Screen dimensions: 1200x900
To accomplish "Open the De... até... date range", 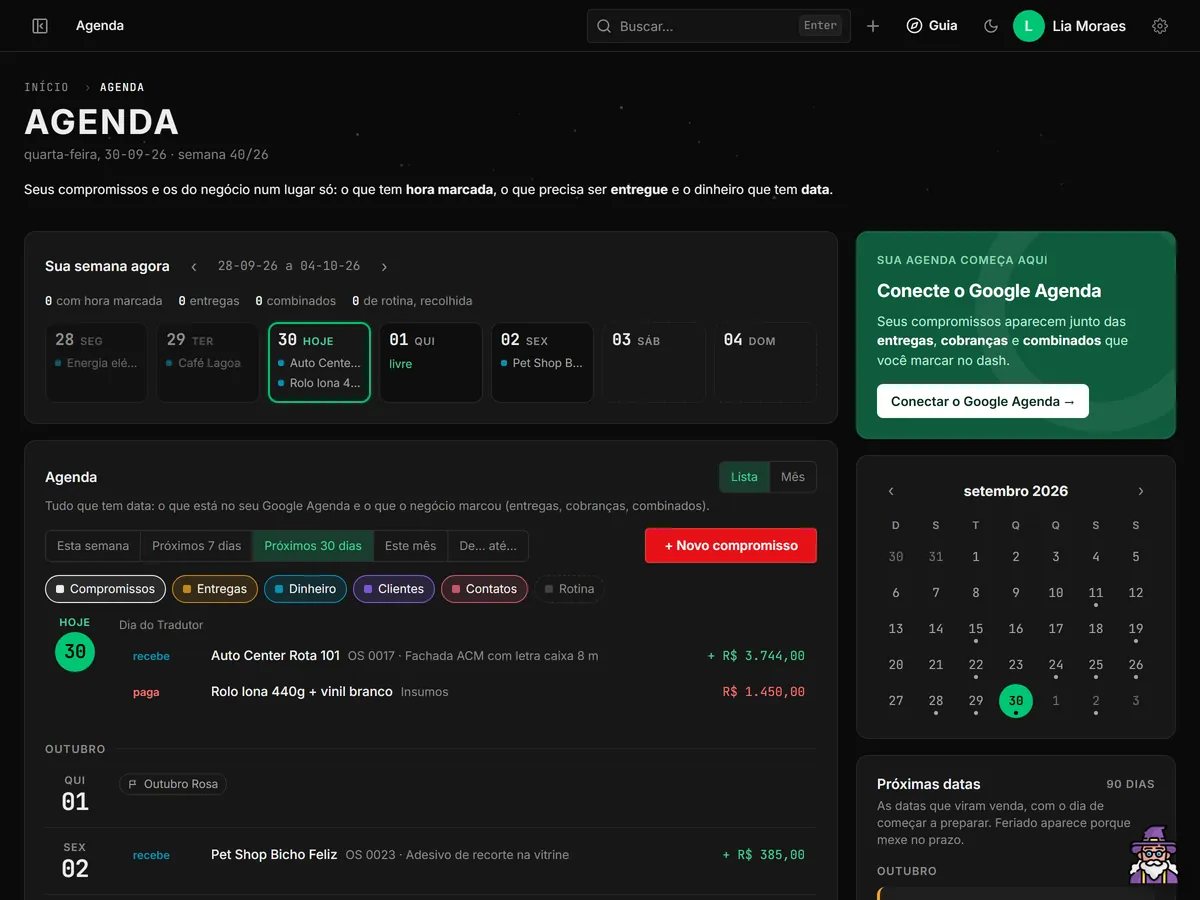I will 488,546.
